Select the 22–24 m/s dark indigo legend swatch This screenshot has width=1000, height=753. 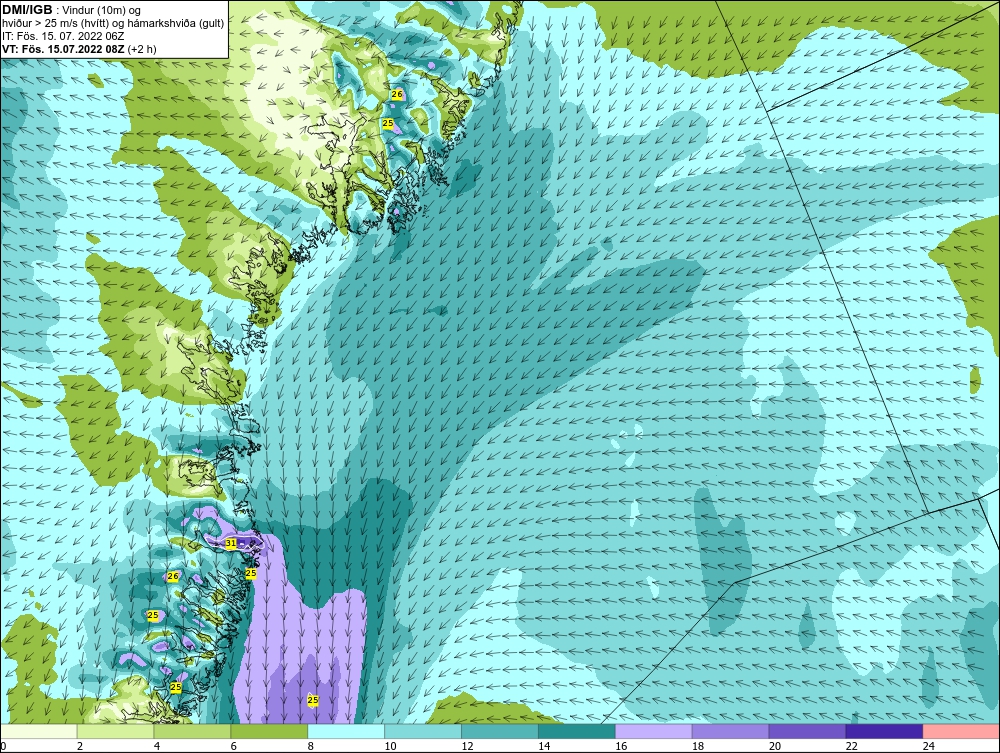[x=884, y=731]
